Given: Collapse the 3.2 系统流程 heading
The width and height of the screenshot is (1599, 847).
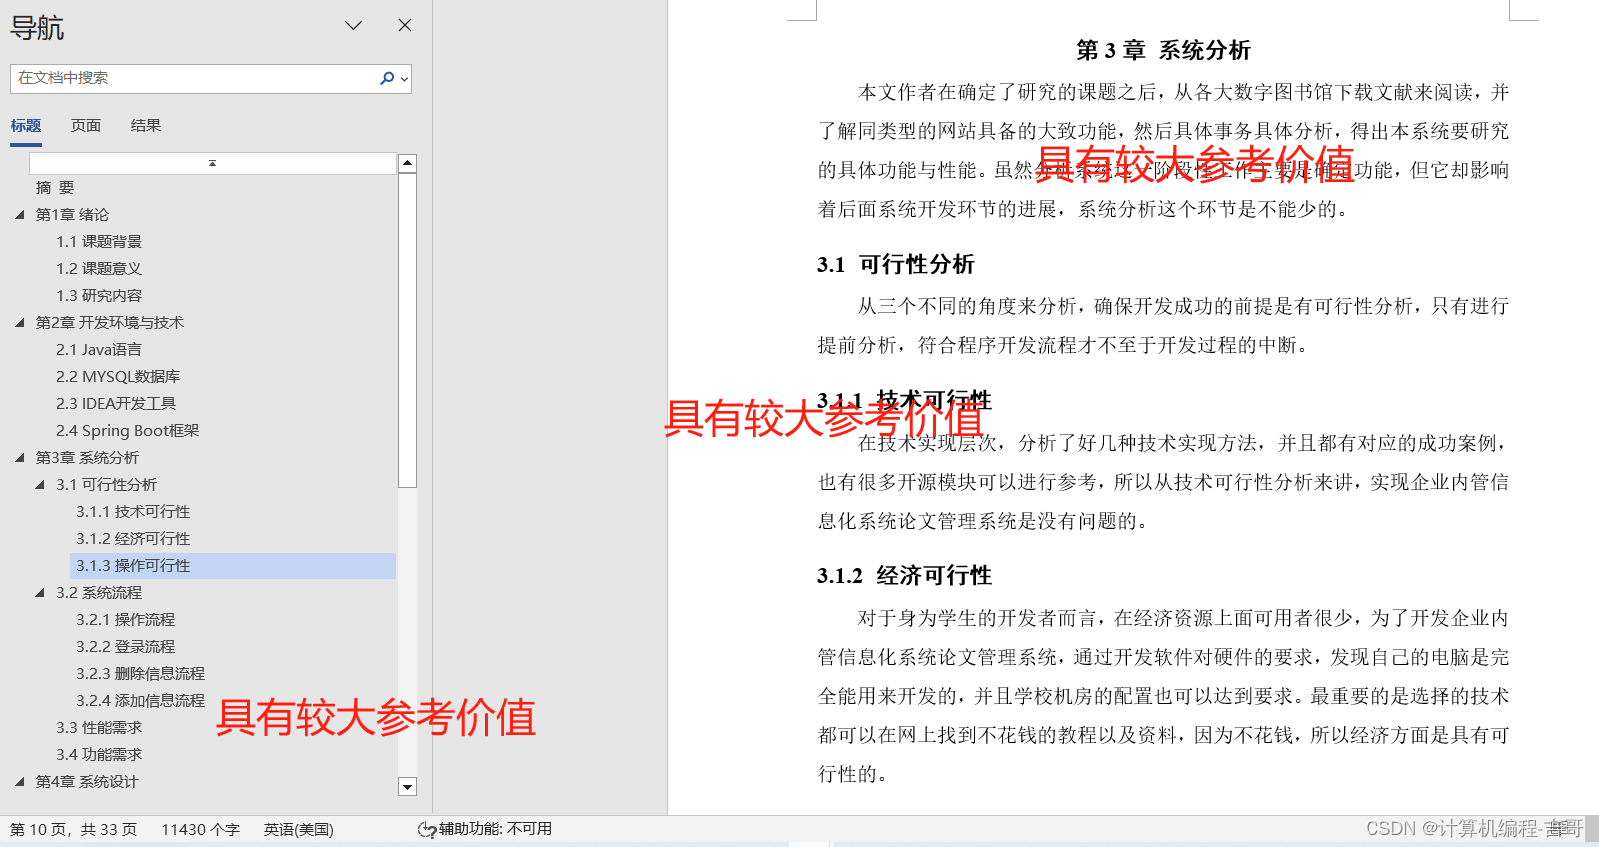Looking at the screenshot, I should (x=40, y=593).
